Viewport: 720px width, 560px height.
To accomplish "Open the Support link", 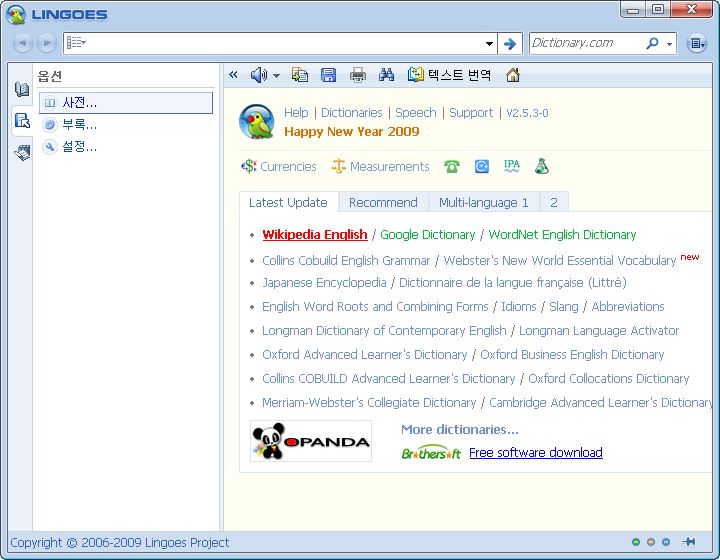I will (471, 112).
